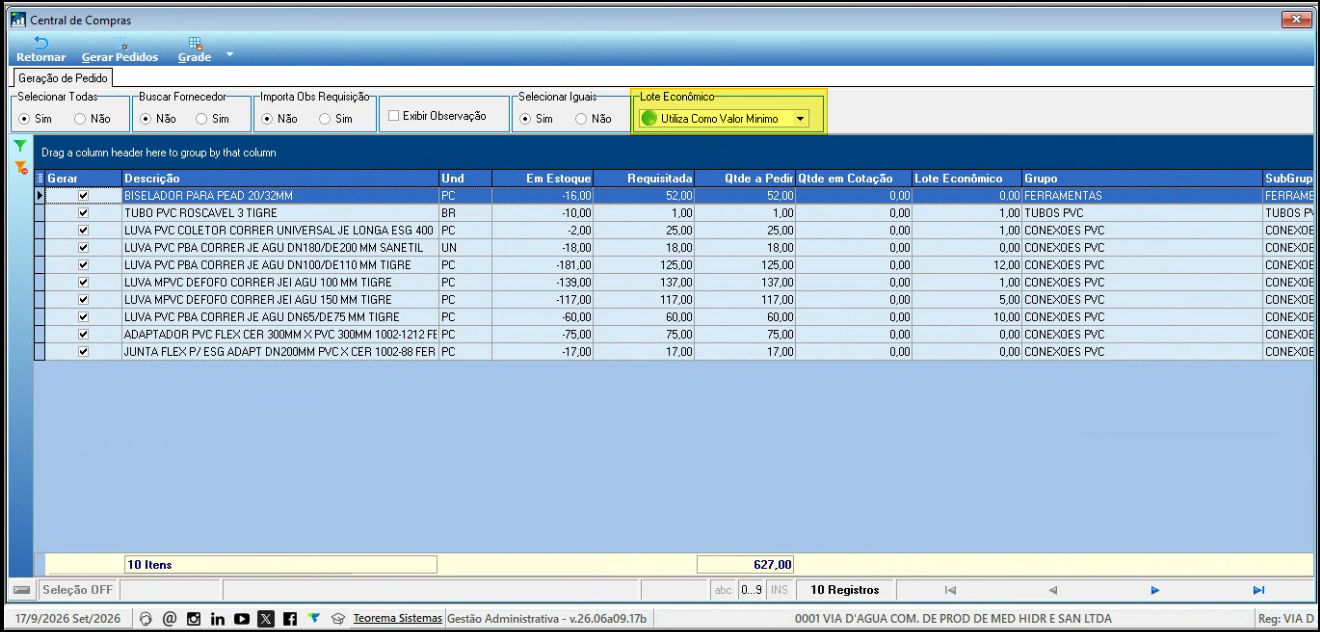Uncheck Gerar for TUBO PVC ROSCAVEL 3 TIGRE
This screenshot has width=1320, height=632.
tap(83, 213)
